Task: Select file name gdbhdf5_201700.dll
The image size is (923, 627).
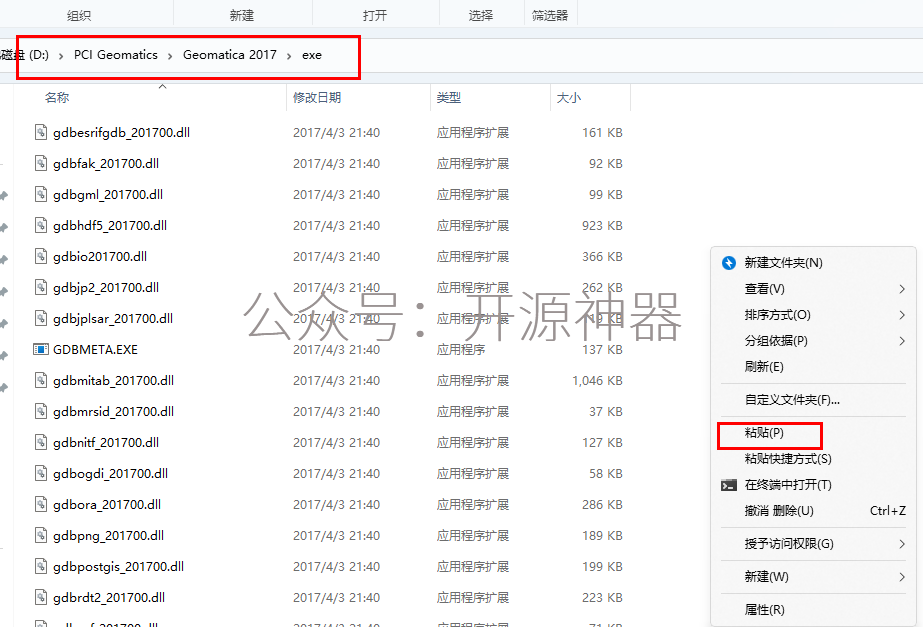Action: pyautogui.click(x=110, y=225)
